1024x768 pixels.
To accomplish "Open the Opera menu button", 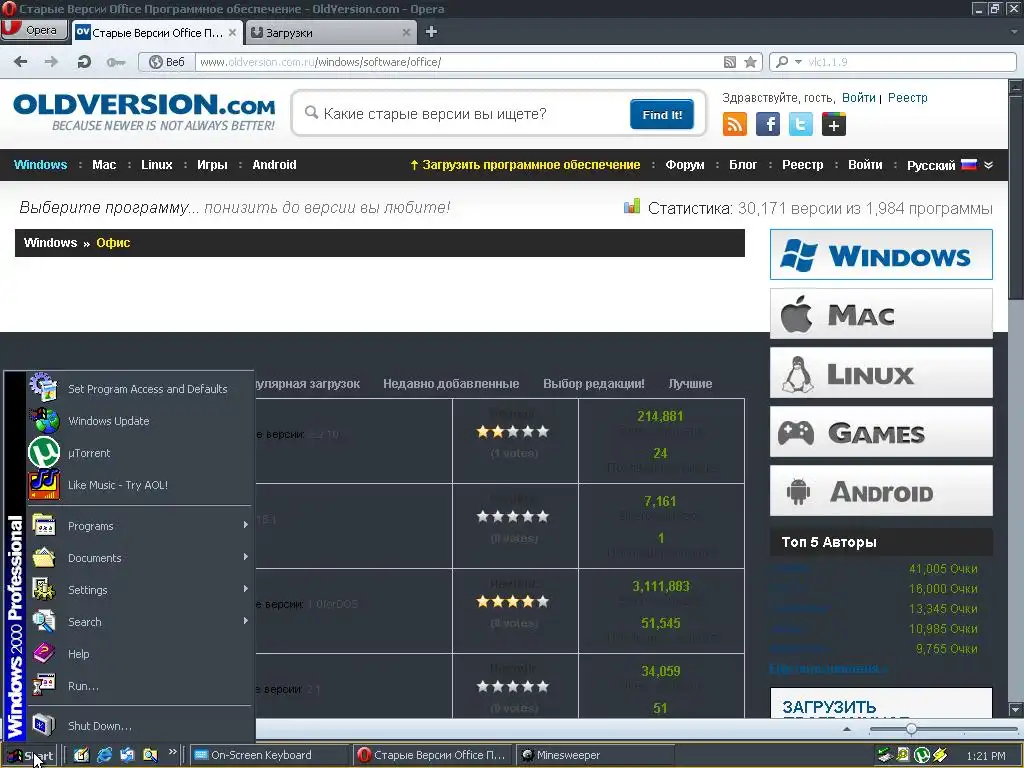I will [x=34, y=30].
